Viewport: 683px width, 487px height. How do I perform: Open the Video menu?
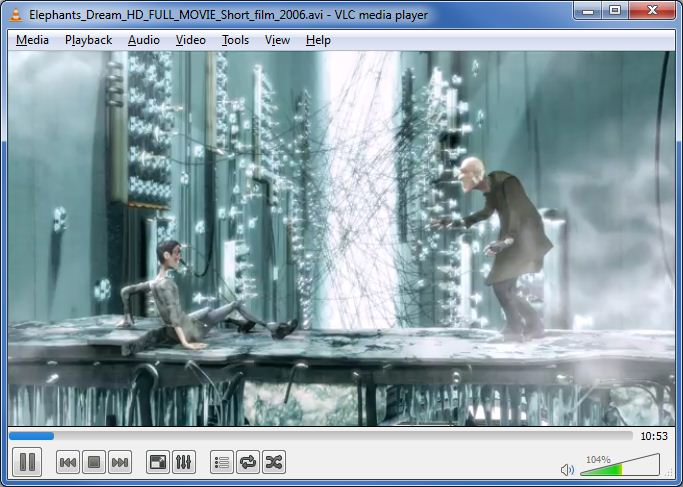[190, 40]
